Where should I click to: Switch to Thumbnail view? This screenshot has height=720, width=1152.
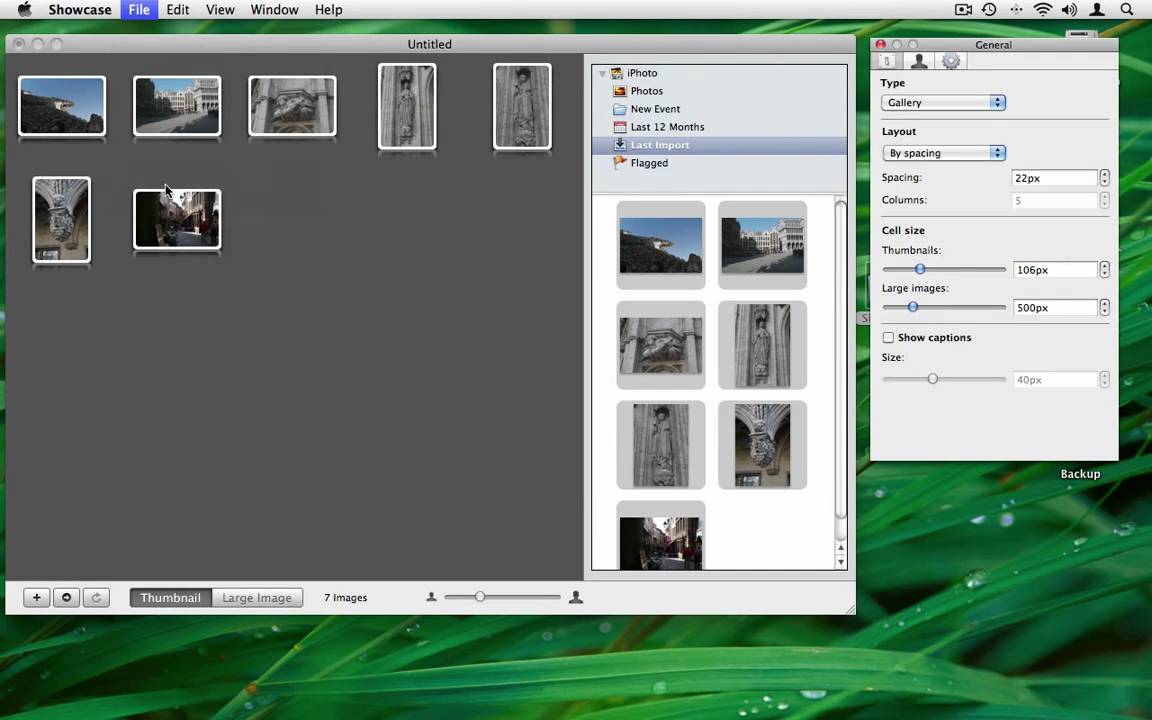170,597
